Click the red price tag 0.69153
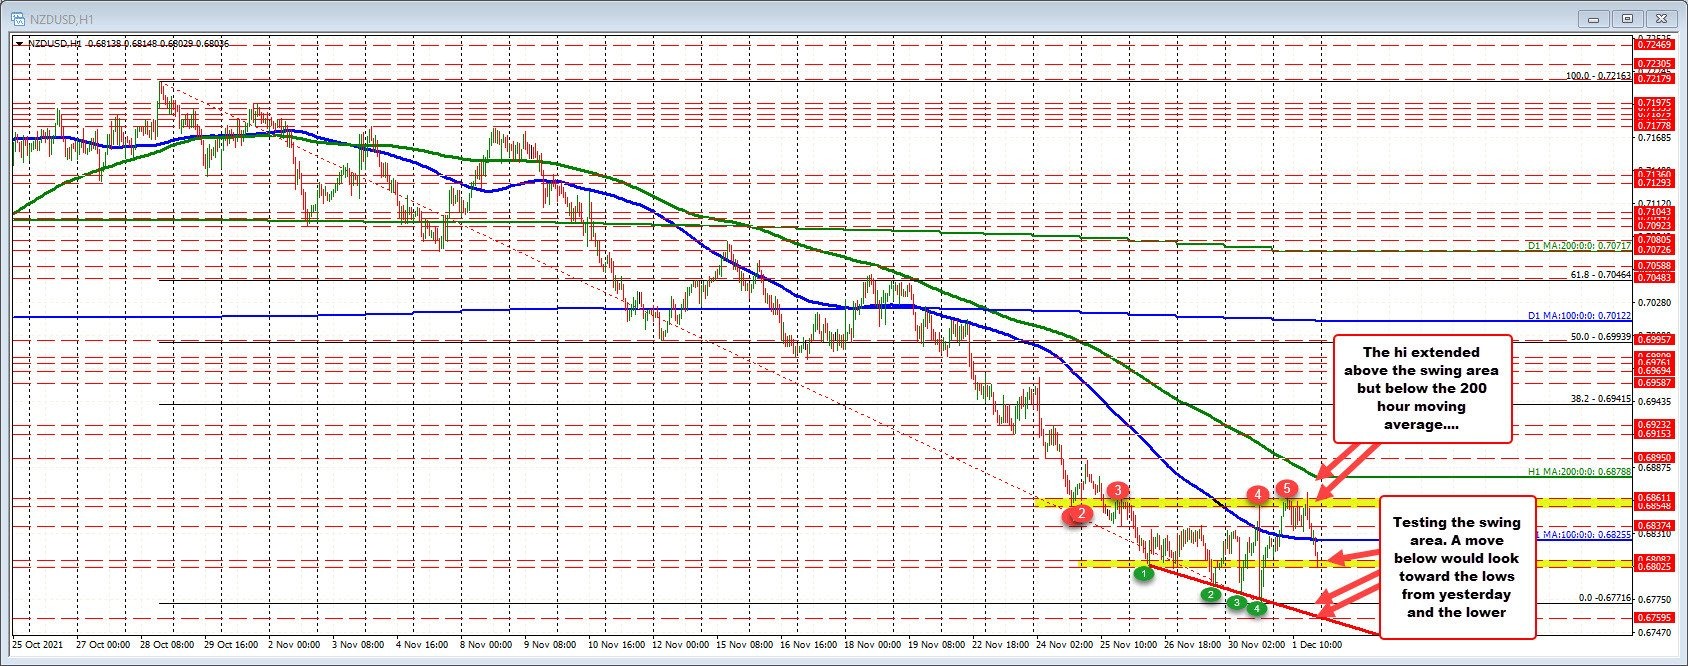Viewport: 1688px width, 666px height. click(x=1656, y=434)
